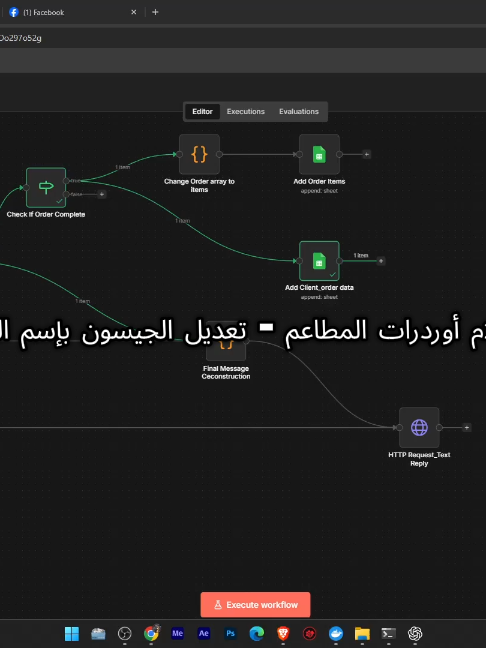Open the Add Order Items Google Sheets node

(319, 154)
